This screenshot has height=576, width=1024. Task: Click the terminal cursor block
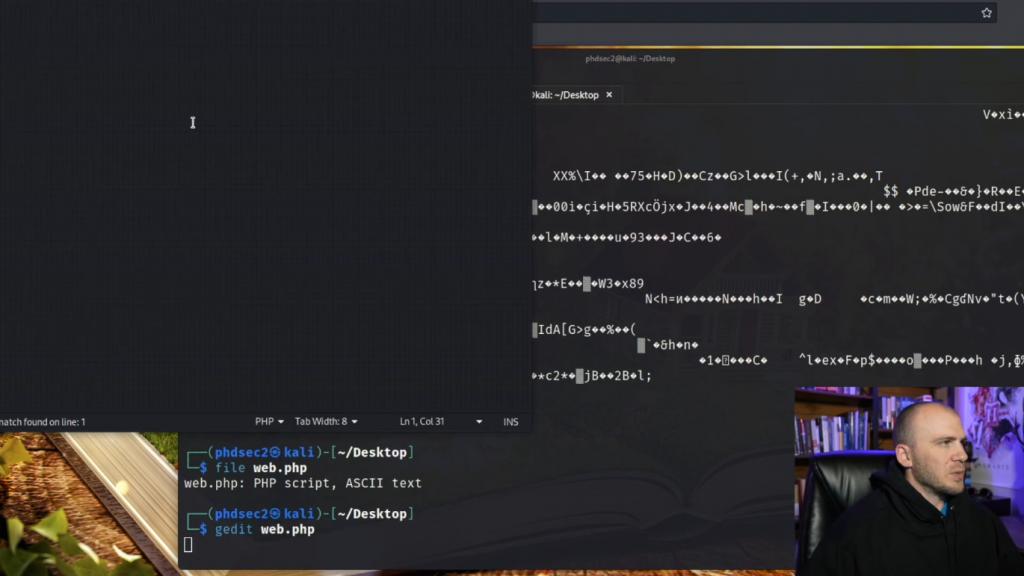click(188, 545)
